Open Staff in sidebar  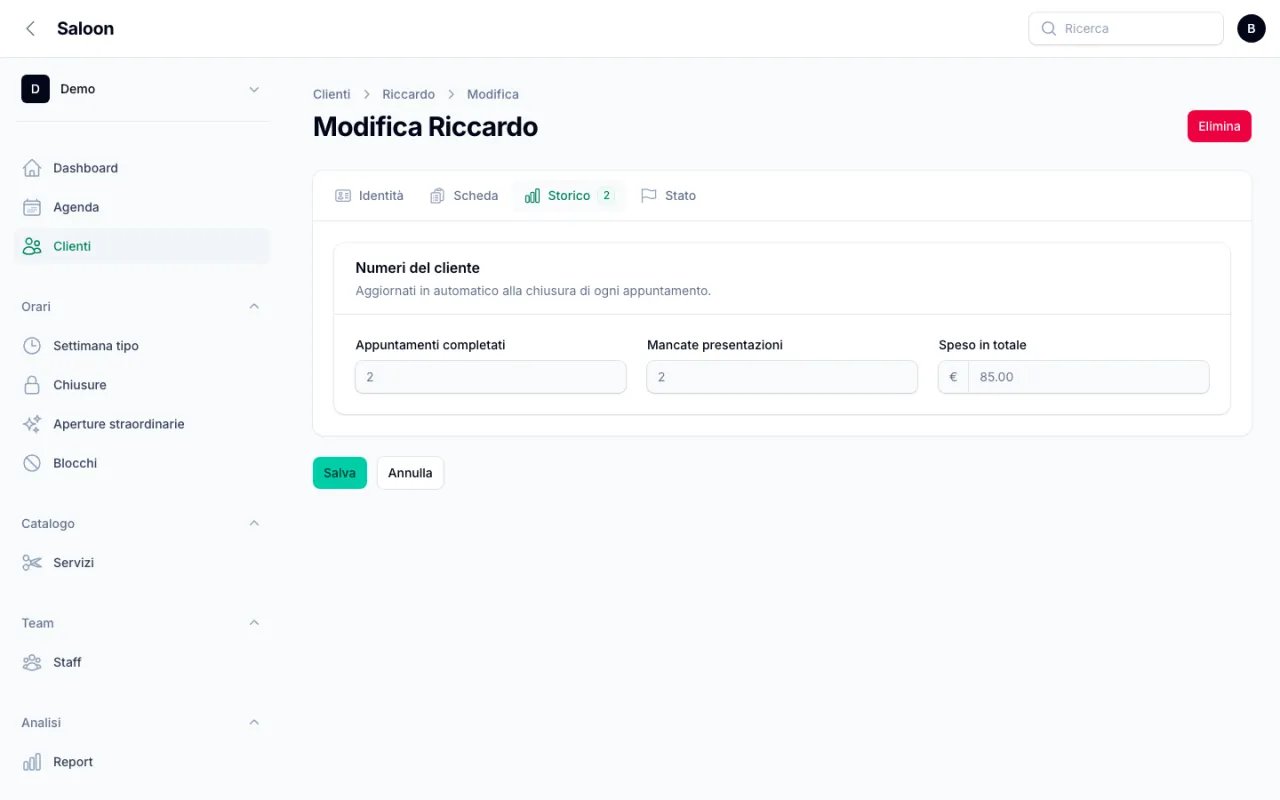point(142,662)
